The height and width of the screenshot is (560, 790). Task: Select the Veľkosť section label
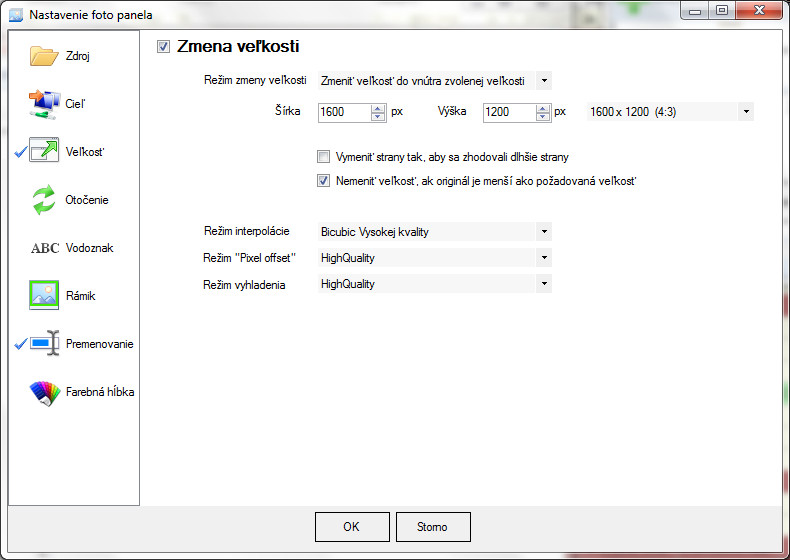point(85,152)
